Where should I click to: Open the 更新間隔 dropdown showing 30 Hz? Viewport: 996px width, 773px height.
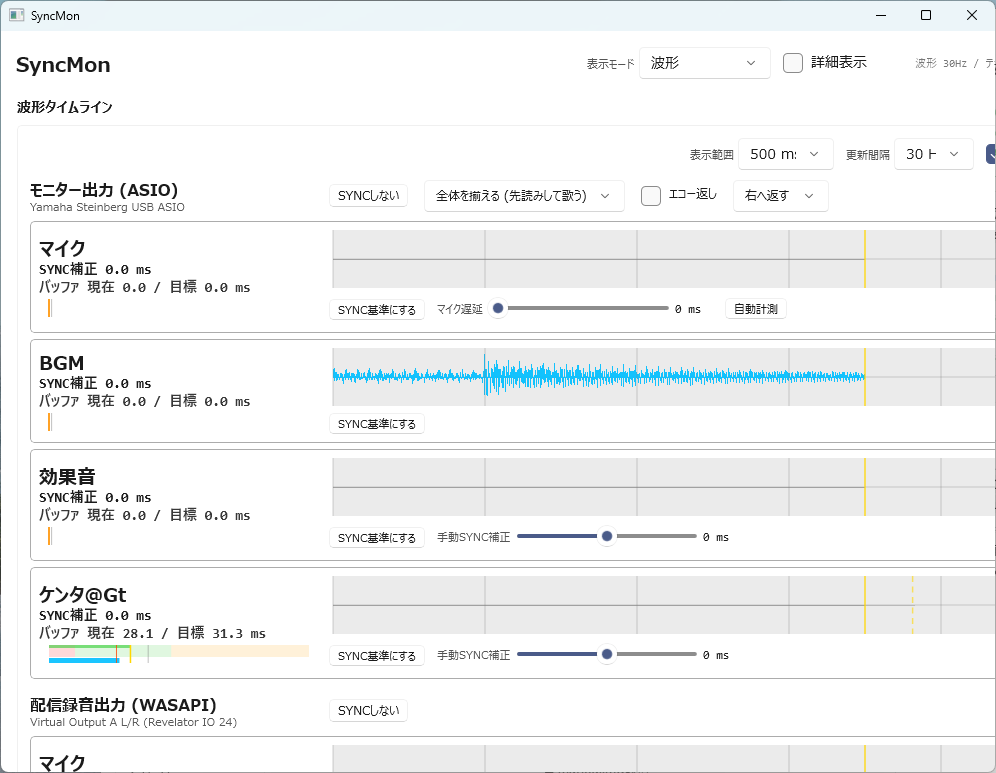[934, 154]
